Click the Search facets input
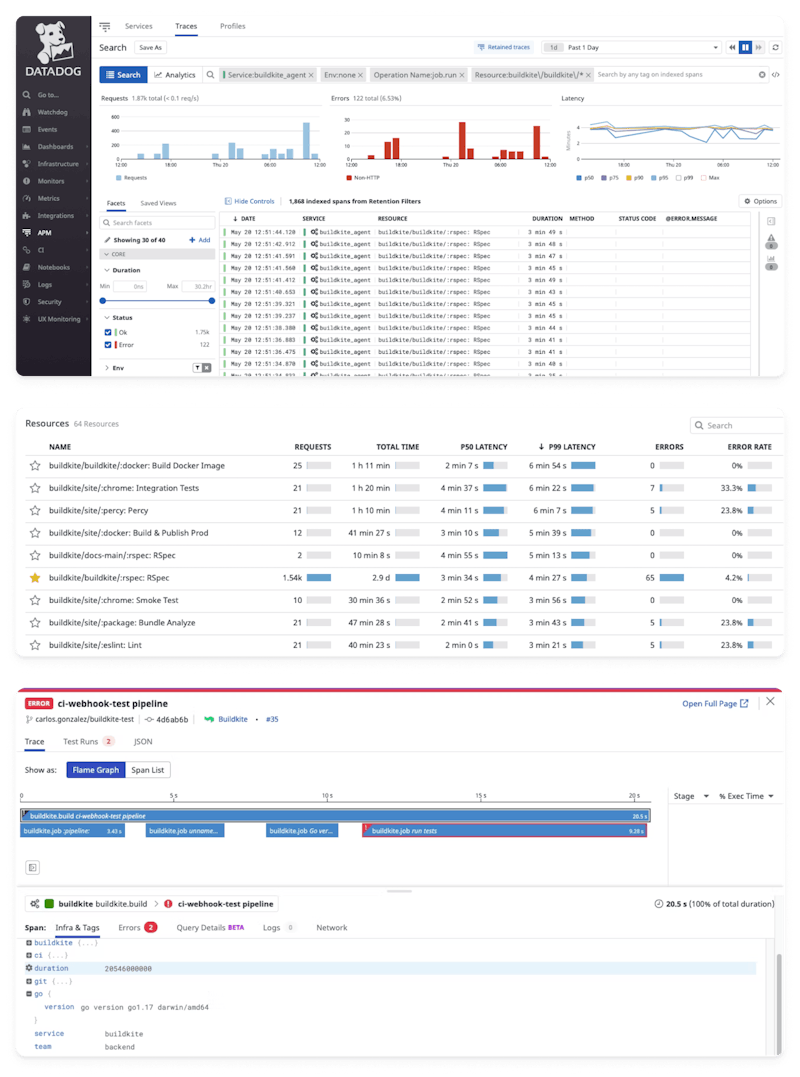The width and height of the screenshot is (800, 1077). (x=157, y=223)
